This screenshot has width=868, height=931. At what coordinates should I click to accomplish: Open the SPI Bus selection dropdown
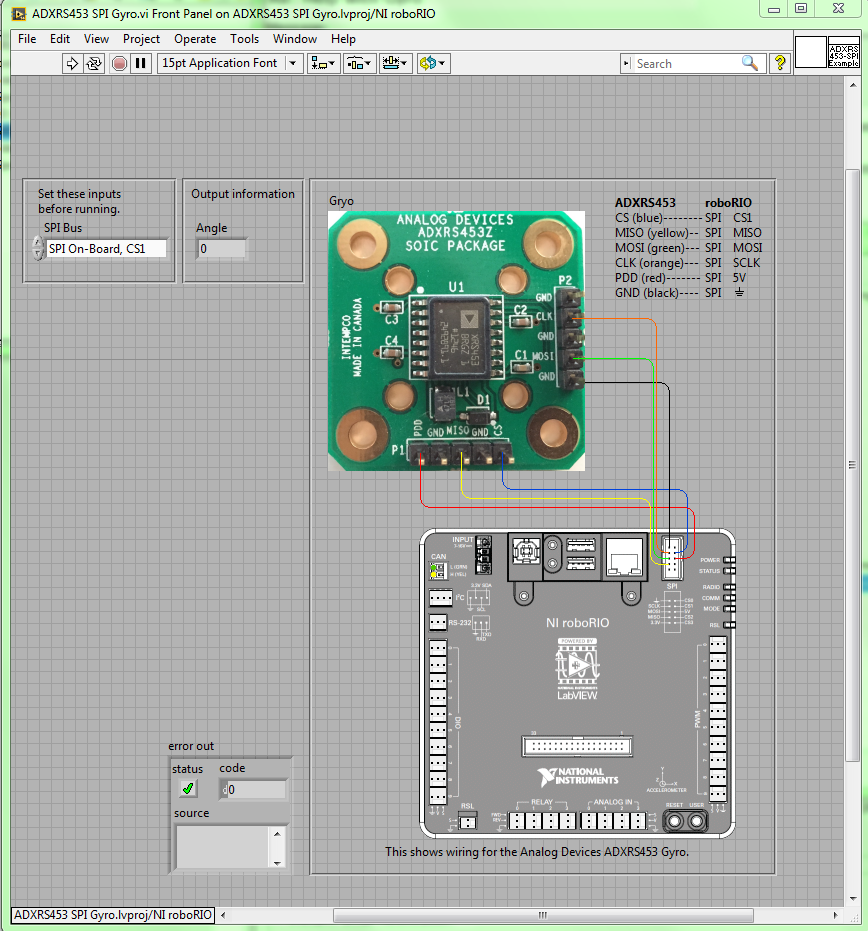coord(105,248)
